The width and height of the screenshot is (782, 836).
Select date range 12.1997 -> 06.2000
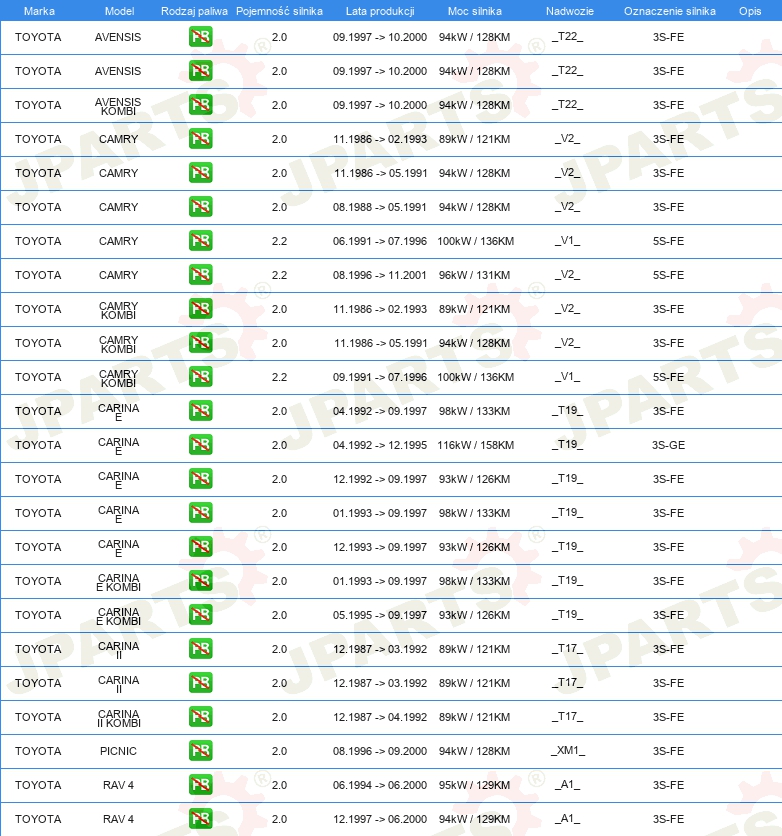(x=380, y=819)
